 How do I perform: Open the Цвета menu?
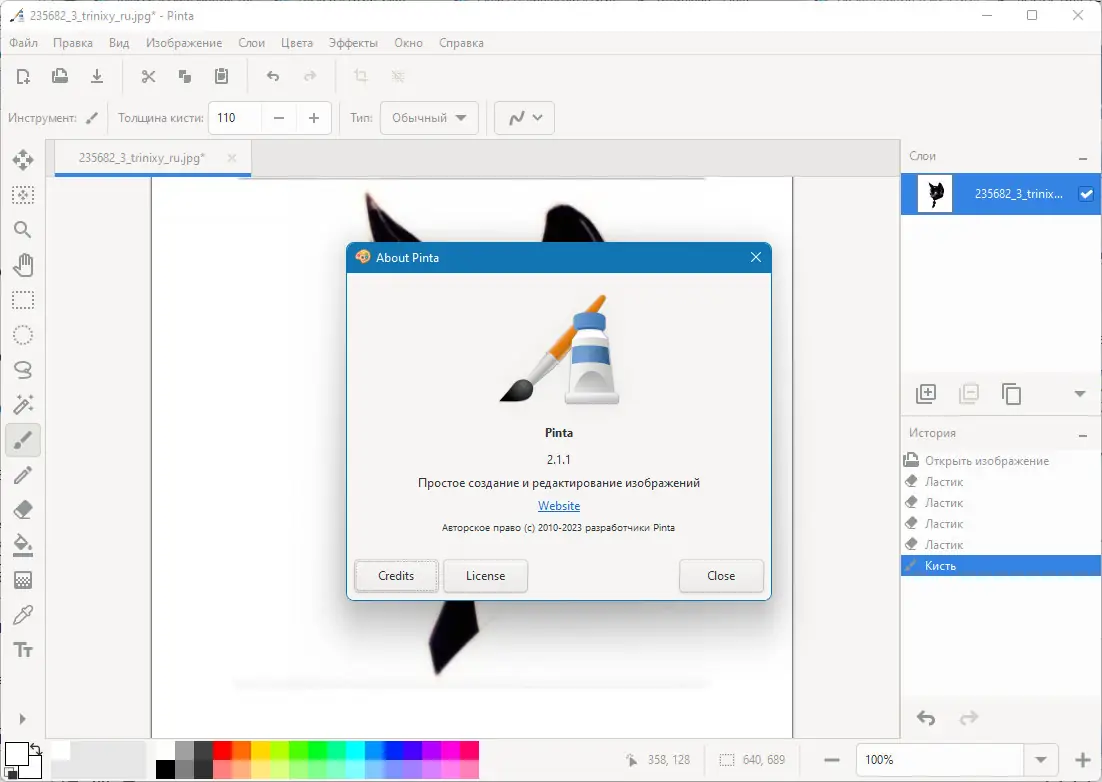tap(297, 43)
